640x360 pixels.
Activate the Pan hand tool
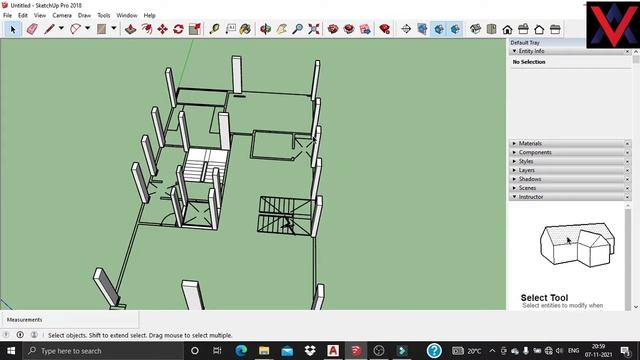click(x=282, y=29)
